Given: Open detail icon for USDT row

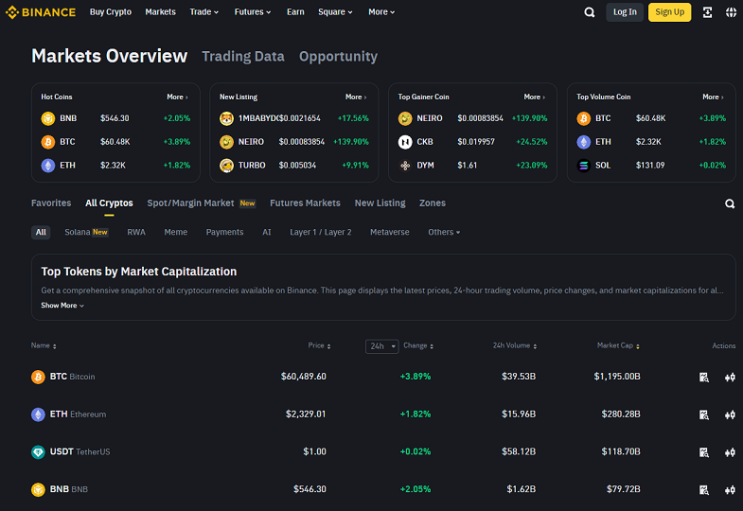Looking at the screenshot, I should point(704,453).
